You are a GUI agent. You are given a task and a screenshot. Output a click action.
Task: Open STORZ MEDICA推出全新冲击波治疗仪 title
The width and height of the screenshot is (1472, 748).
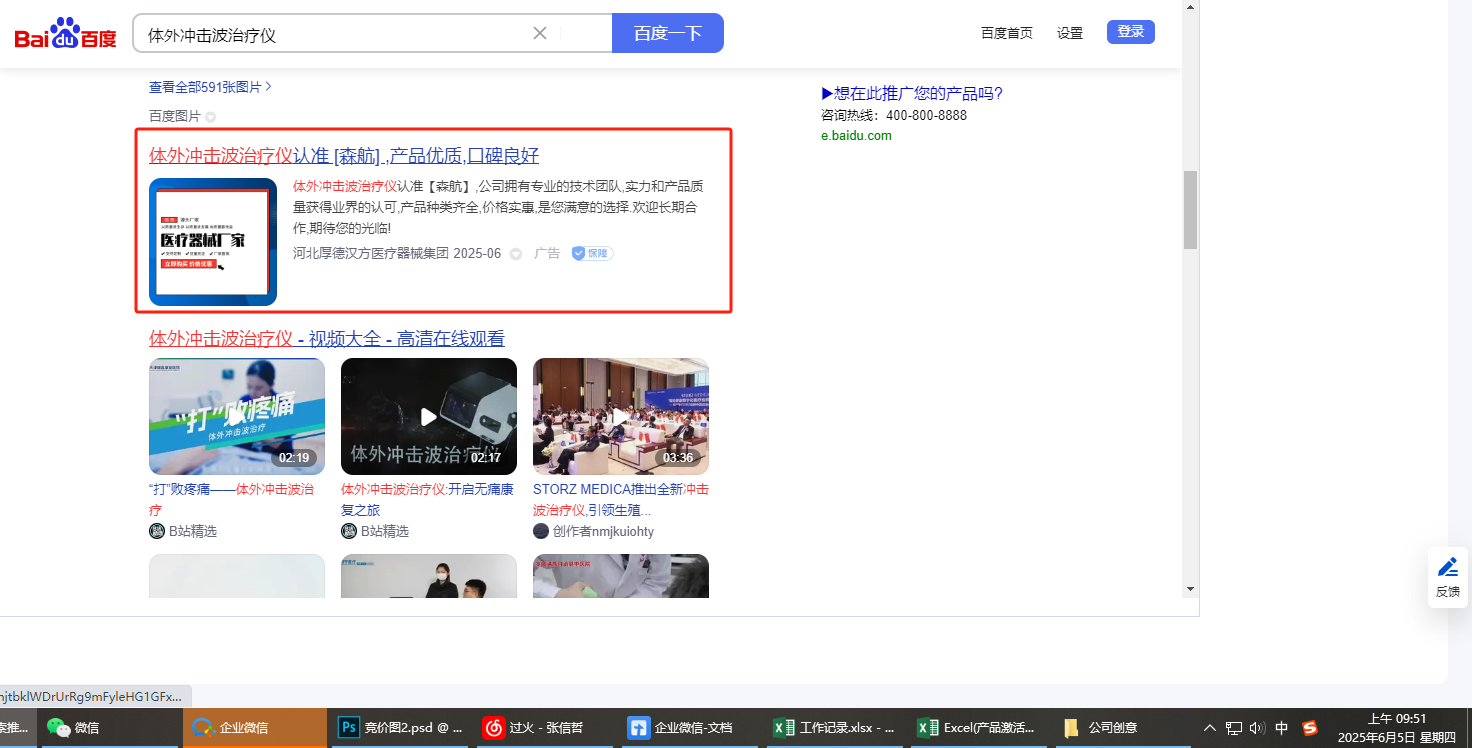(621, 499)
